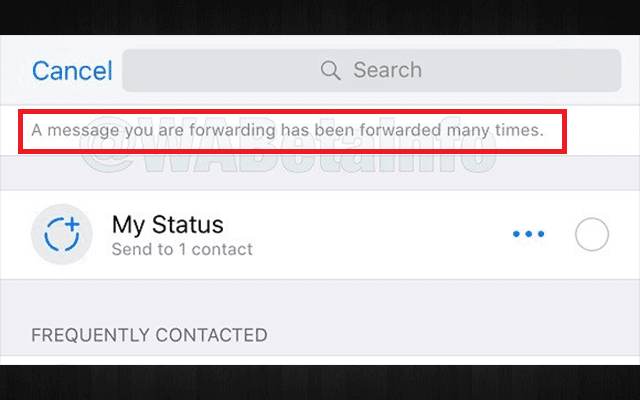The image size is (640, 400).
Task: Tap the 'Send to 1 contact' subtitle
Action: (x=182, y=248)
